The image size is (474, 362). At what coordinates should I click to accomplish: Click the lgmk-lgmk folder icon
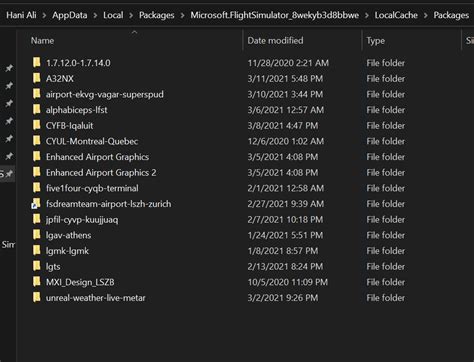[x=37, y=250]
